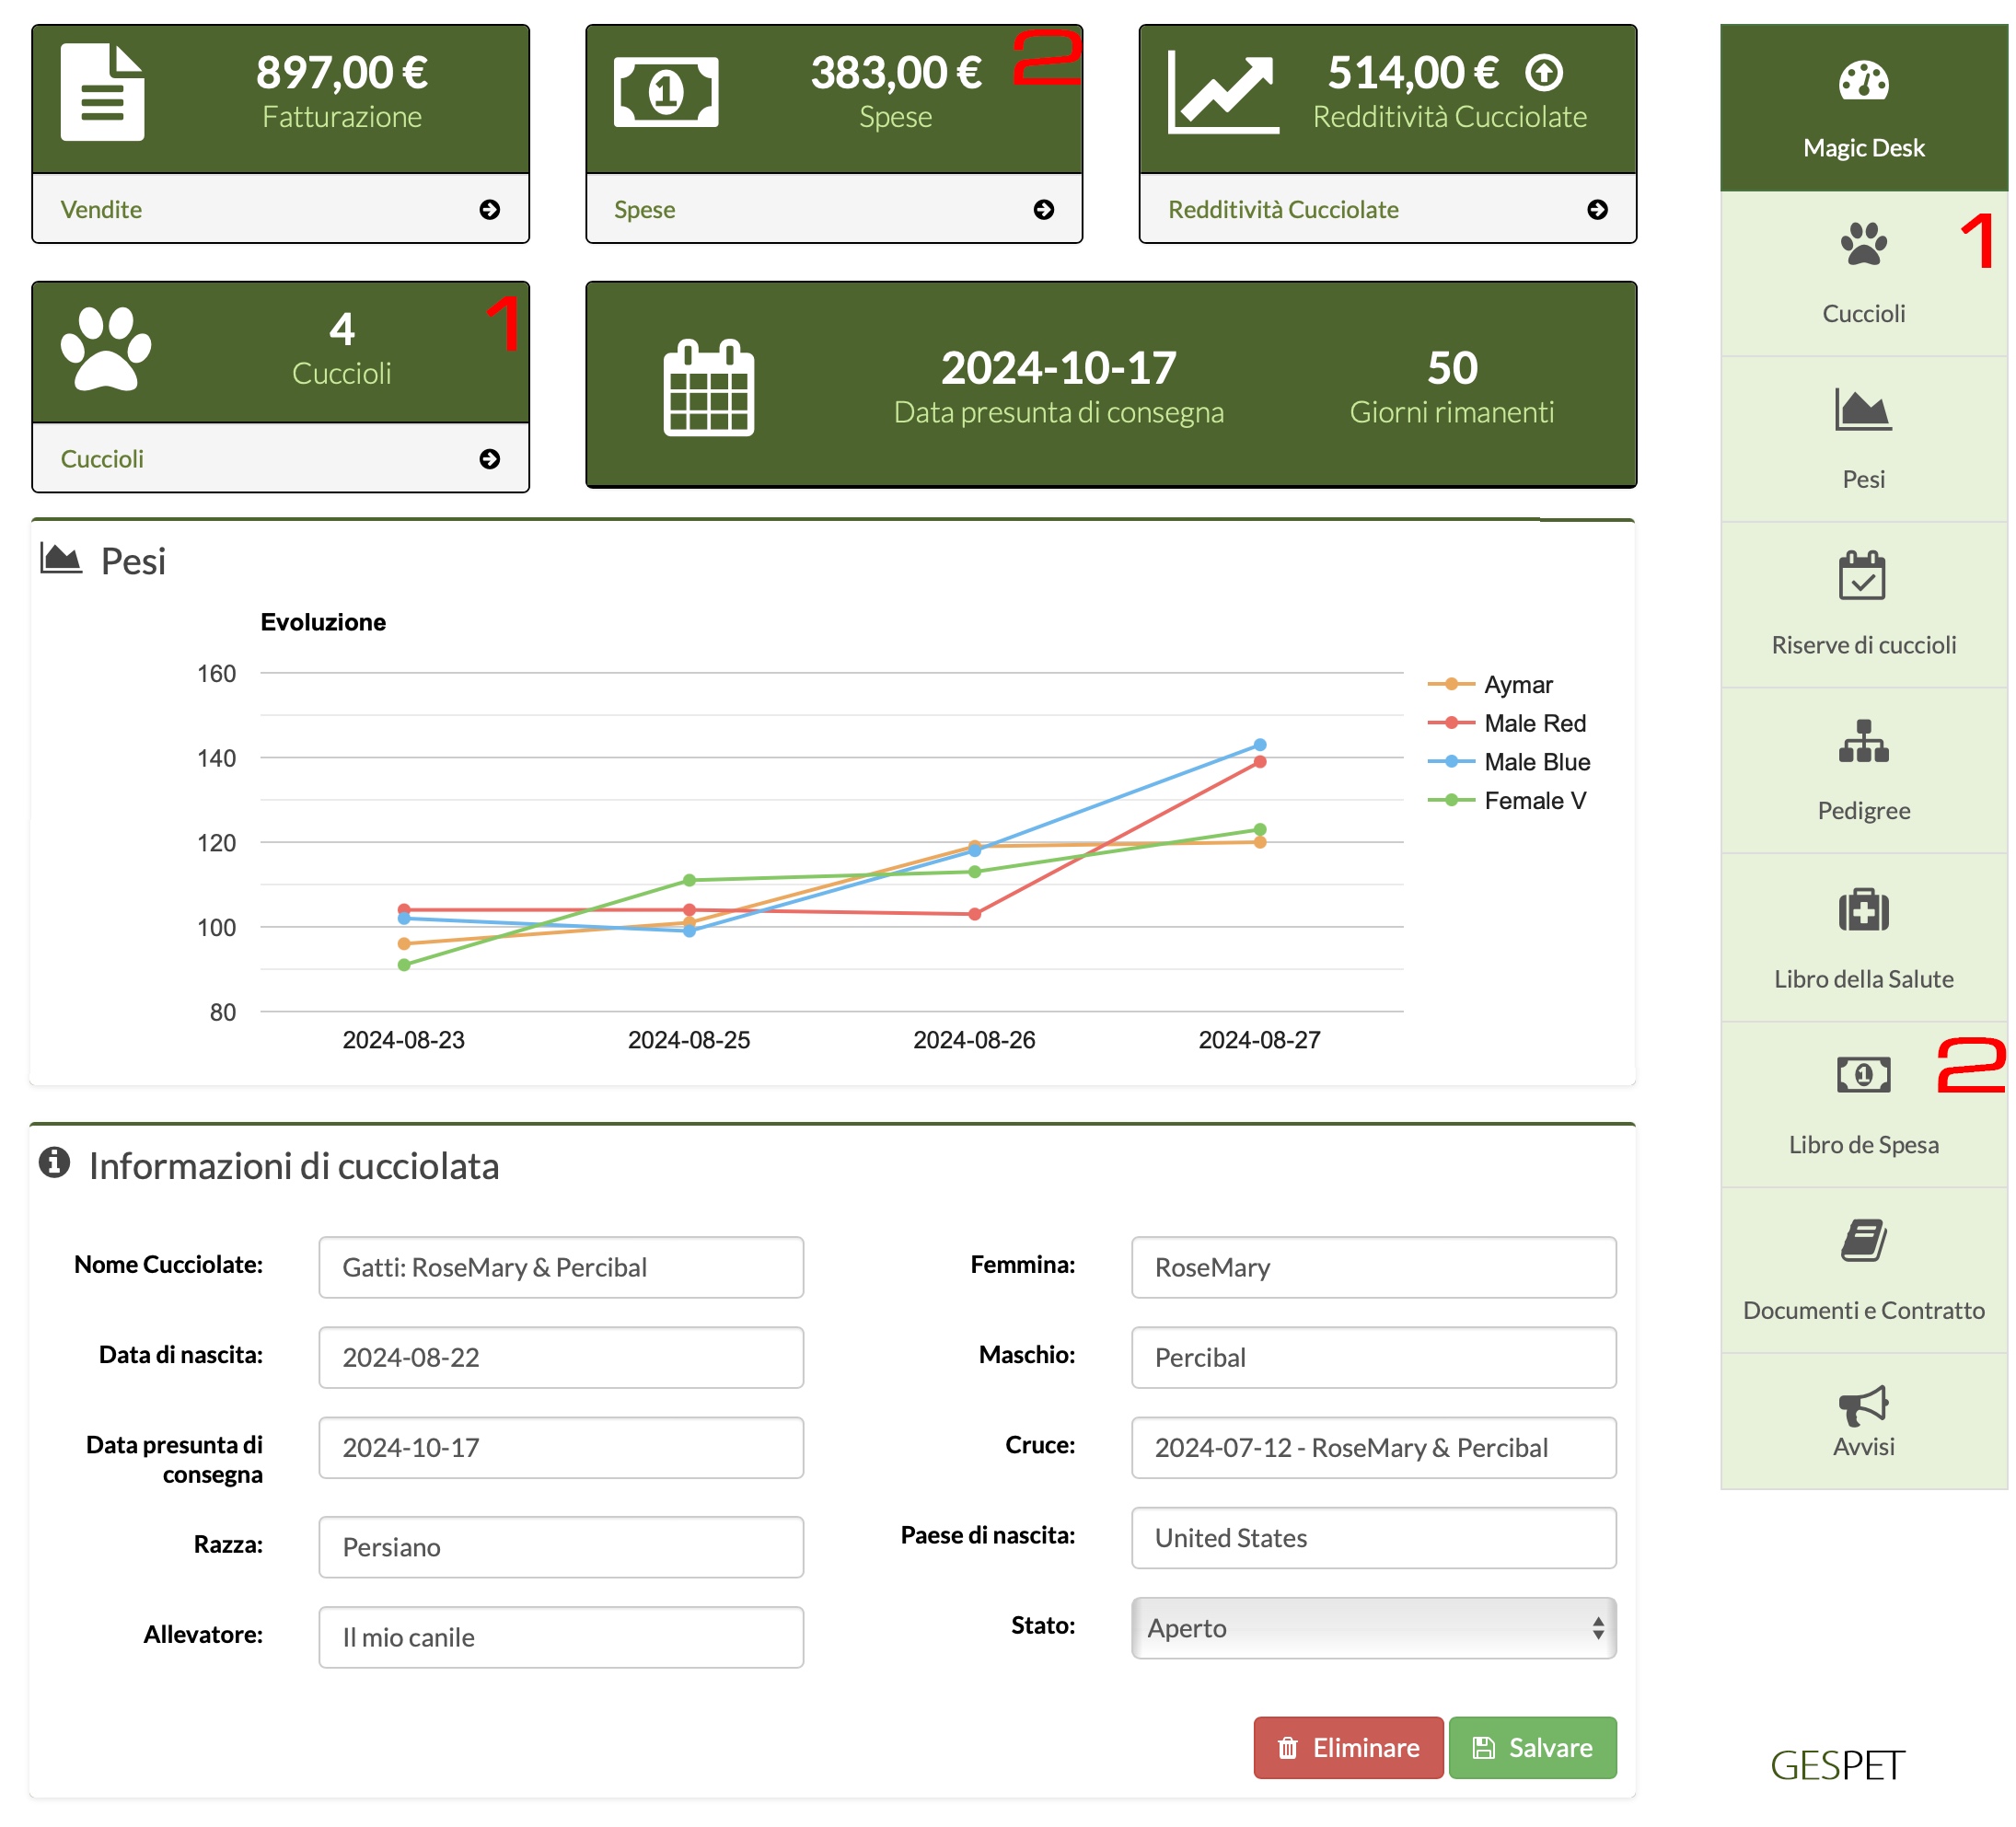Viewport: 2016px width, 1827px height.
Task: Open the Vendite link
Action: [101, 209]
